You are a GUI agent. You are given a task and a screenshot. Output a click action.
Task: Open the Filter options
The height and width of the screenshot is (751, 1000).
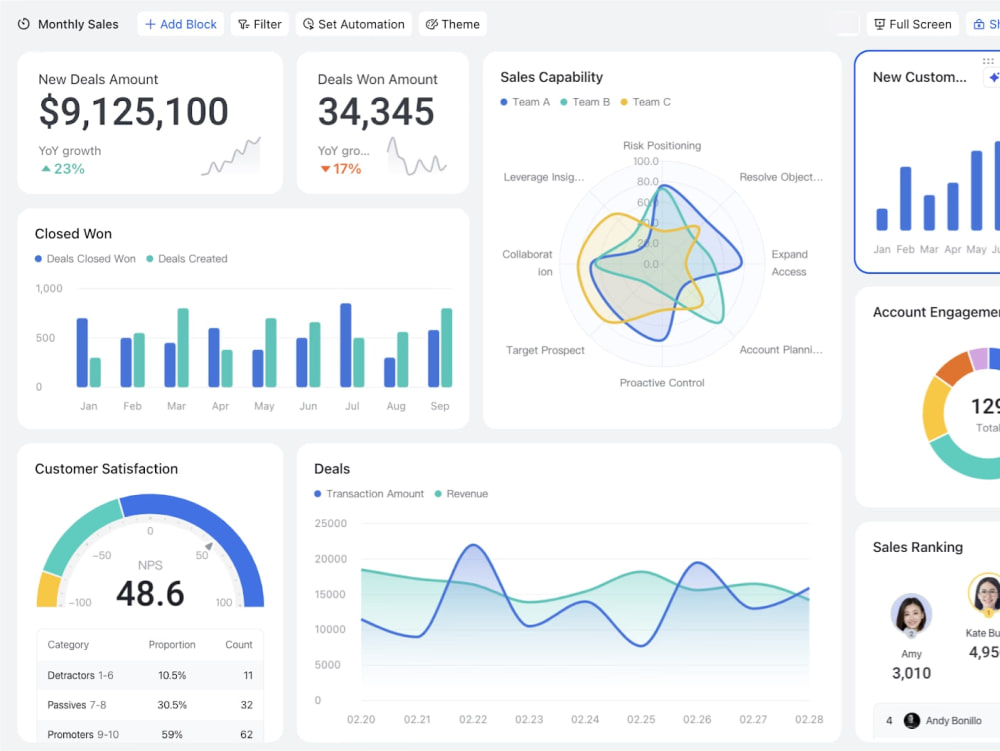pos(260,24)
